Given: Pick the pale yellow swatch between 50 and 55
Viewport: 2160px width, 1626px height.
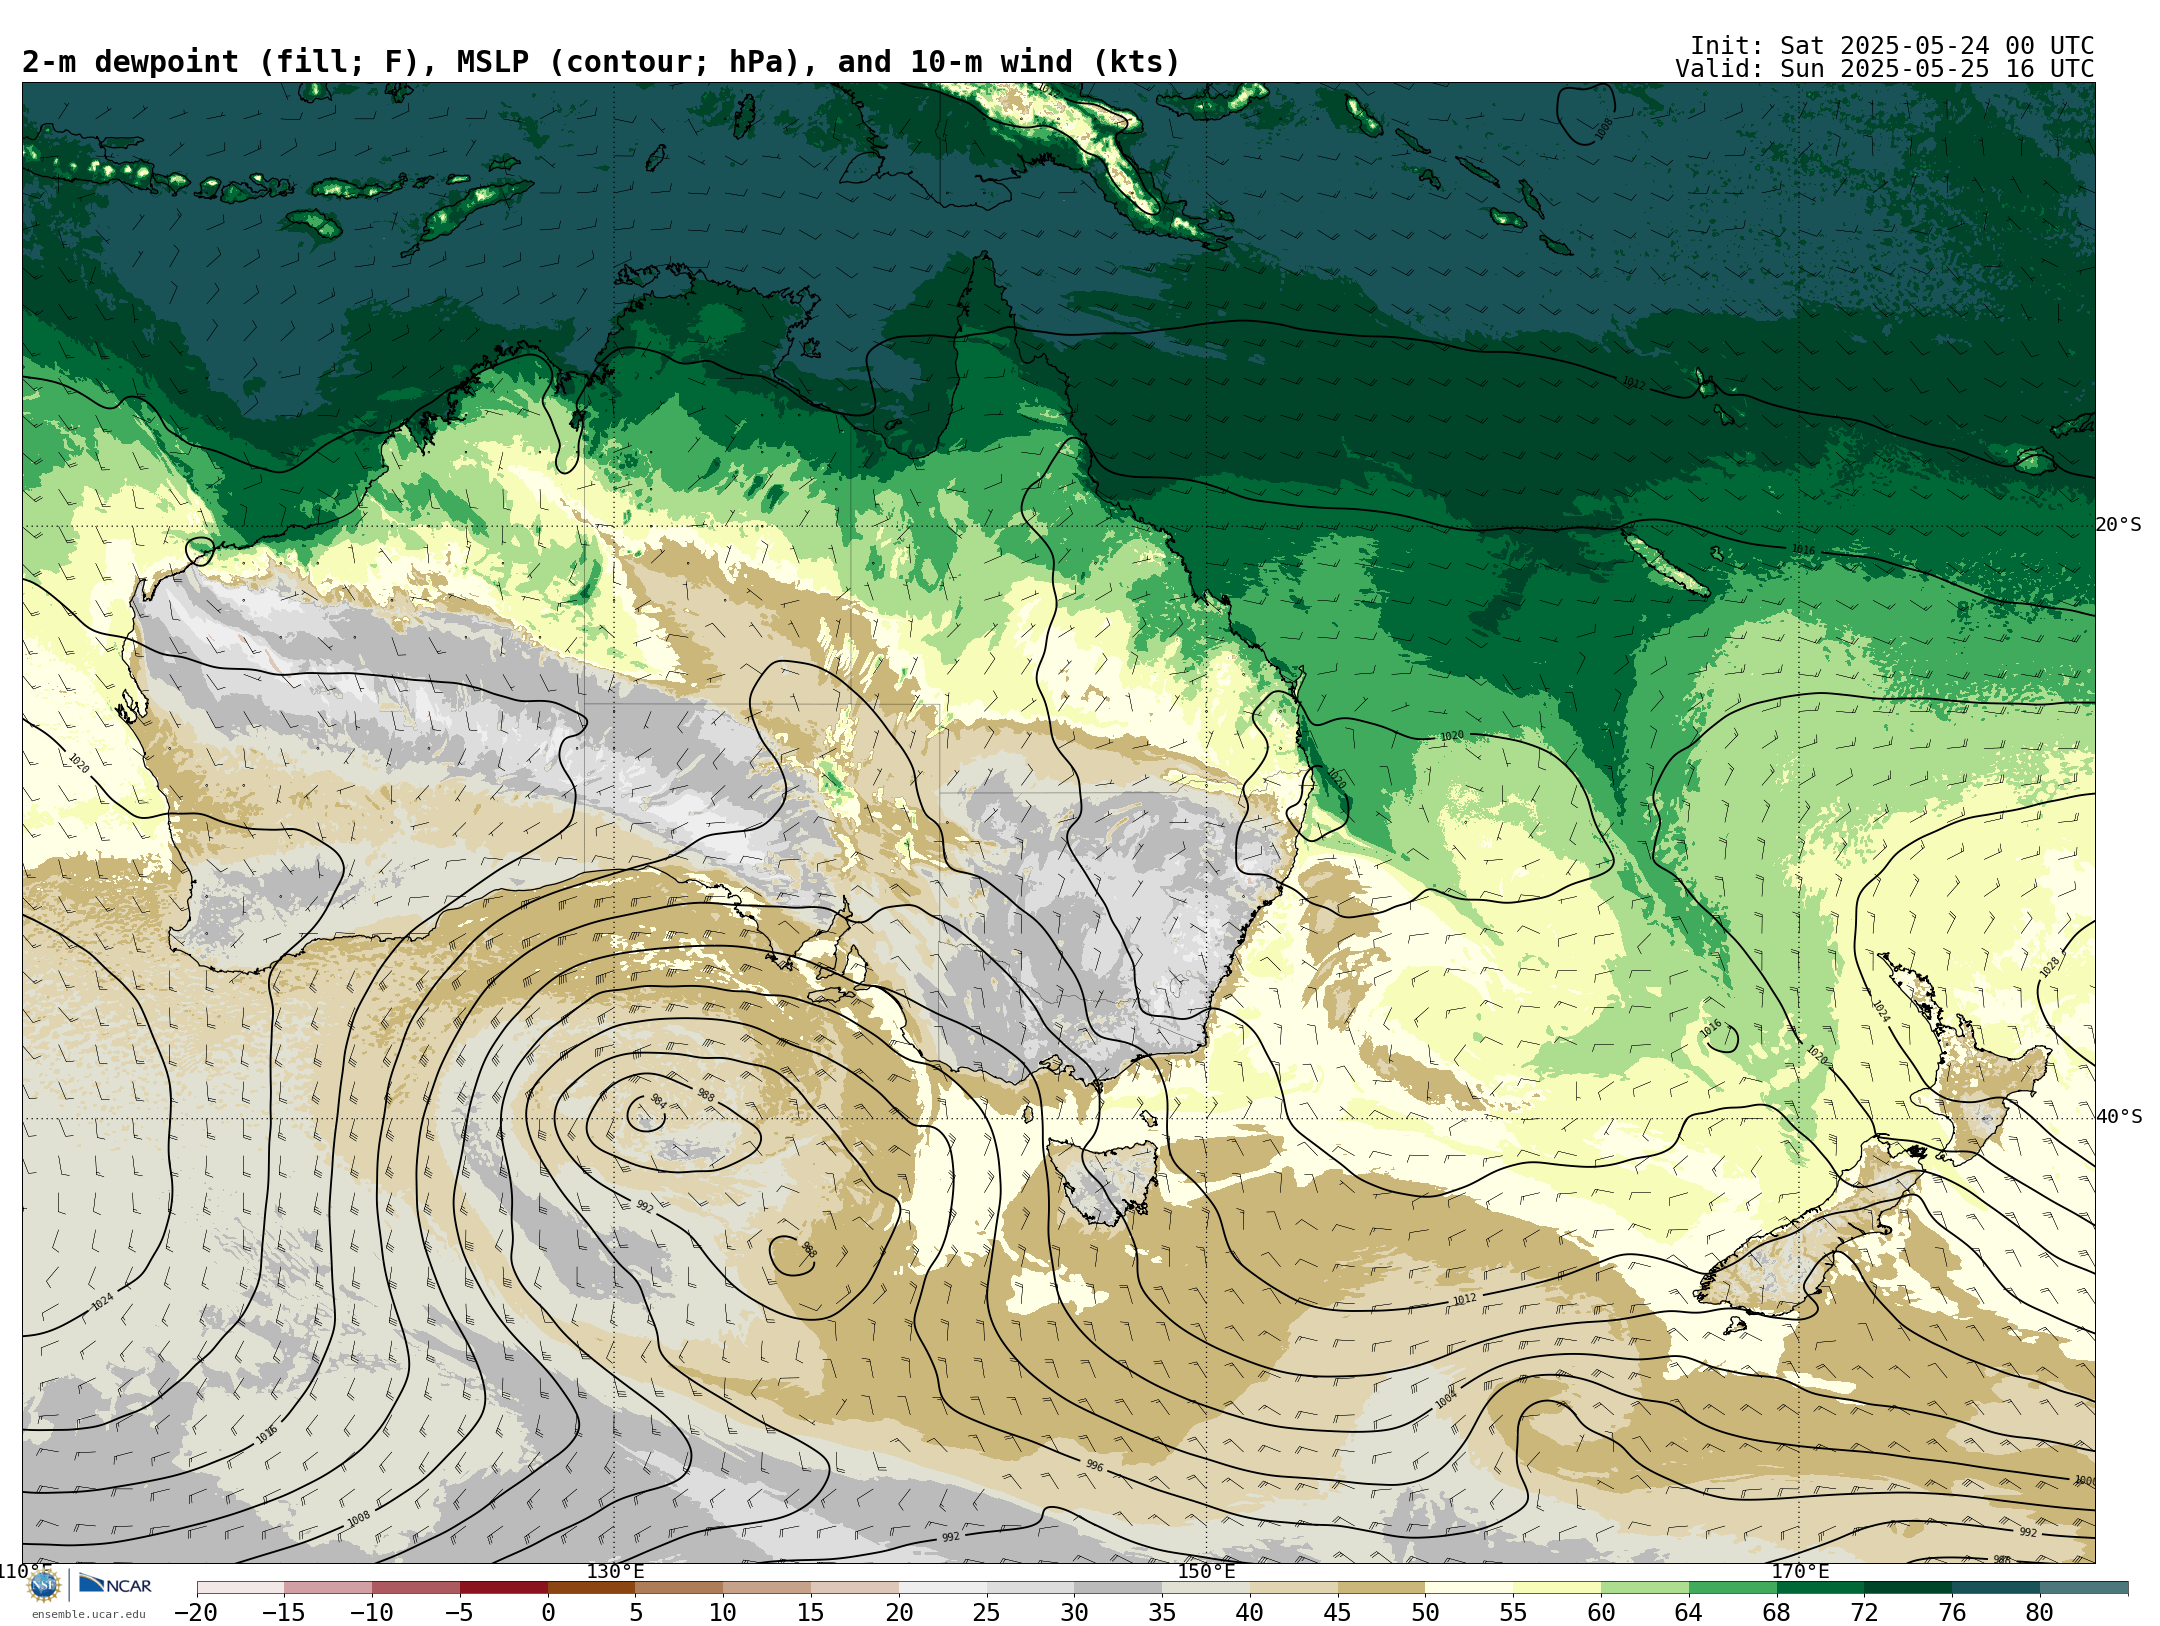Looking at the screenshot, I should 1469,1588.
